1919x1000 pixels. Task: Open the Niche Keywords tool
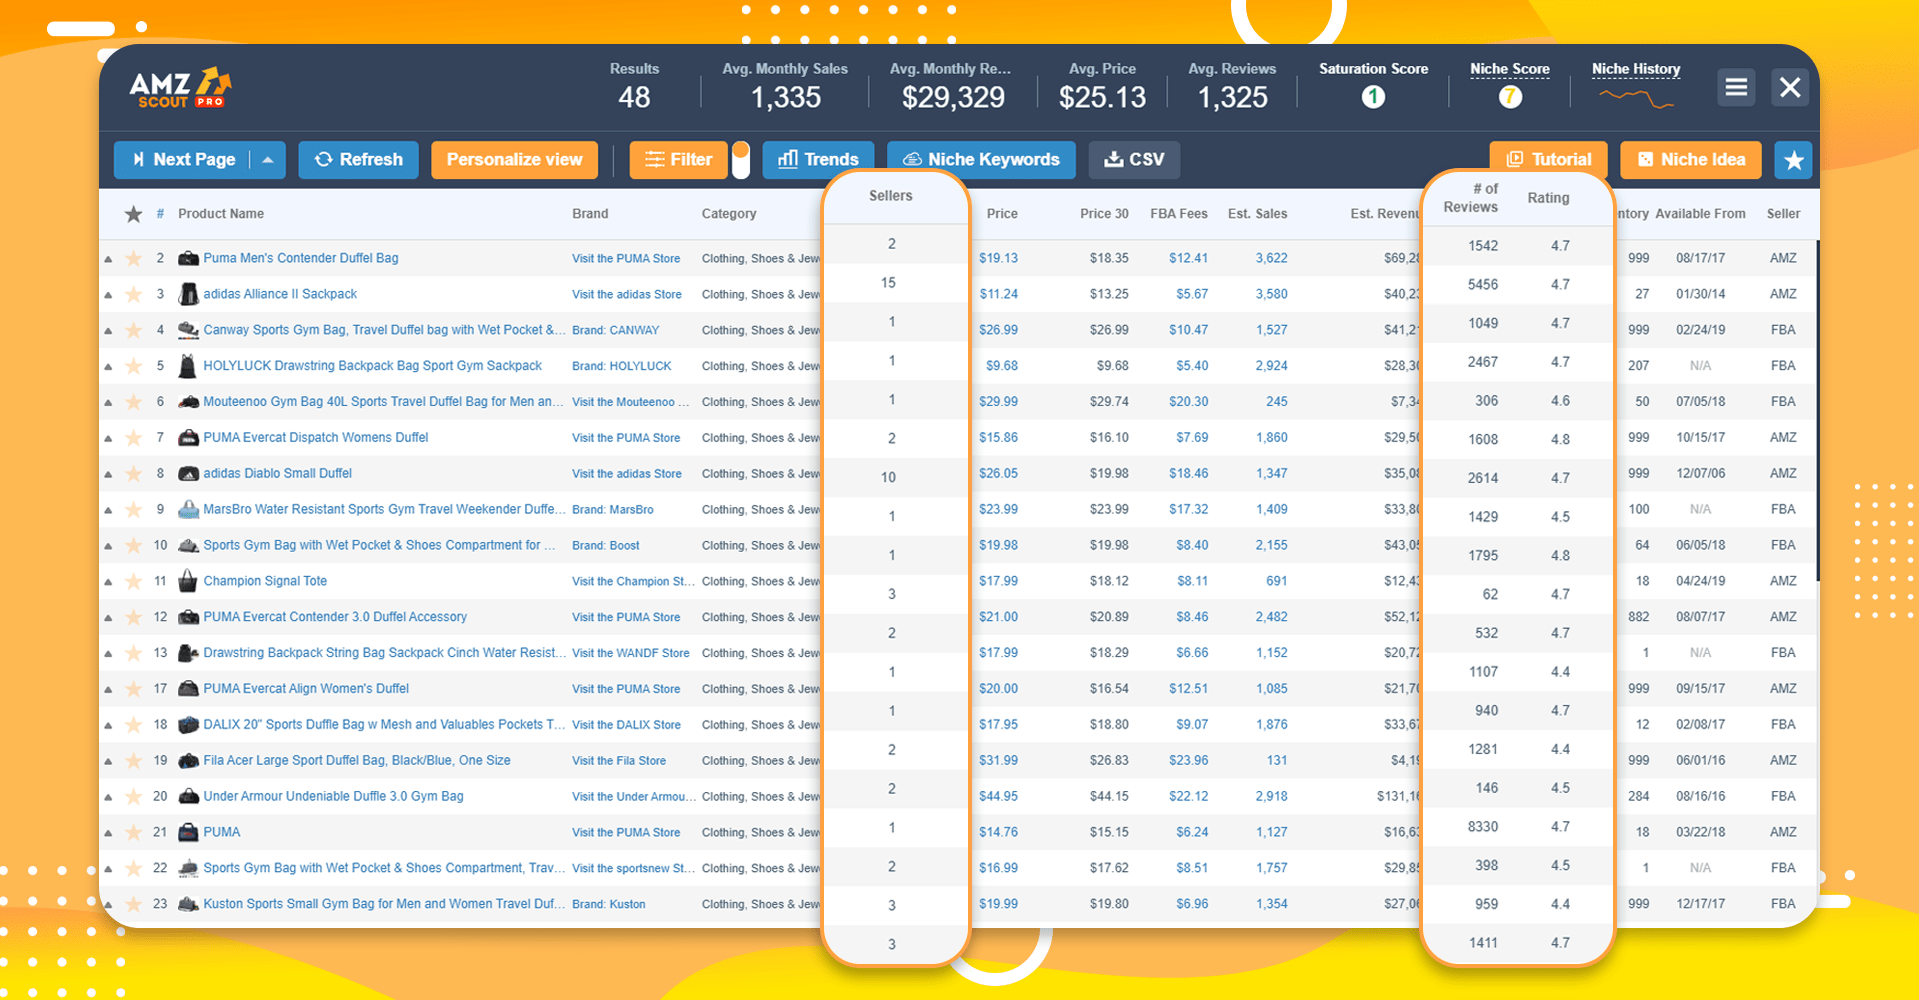tap(981, 159)
